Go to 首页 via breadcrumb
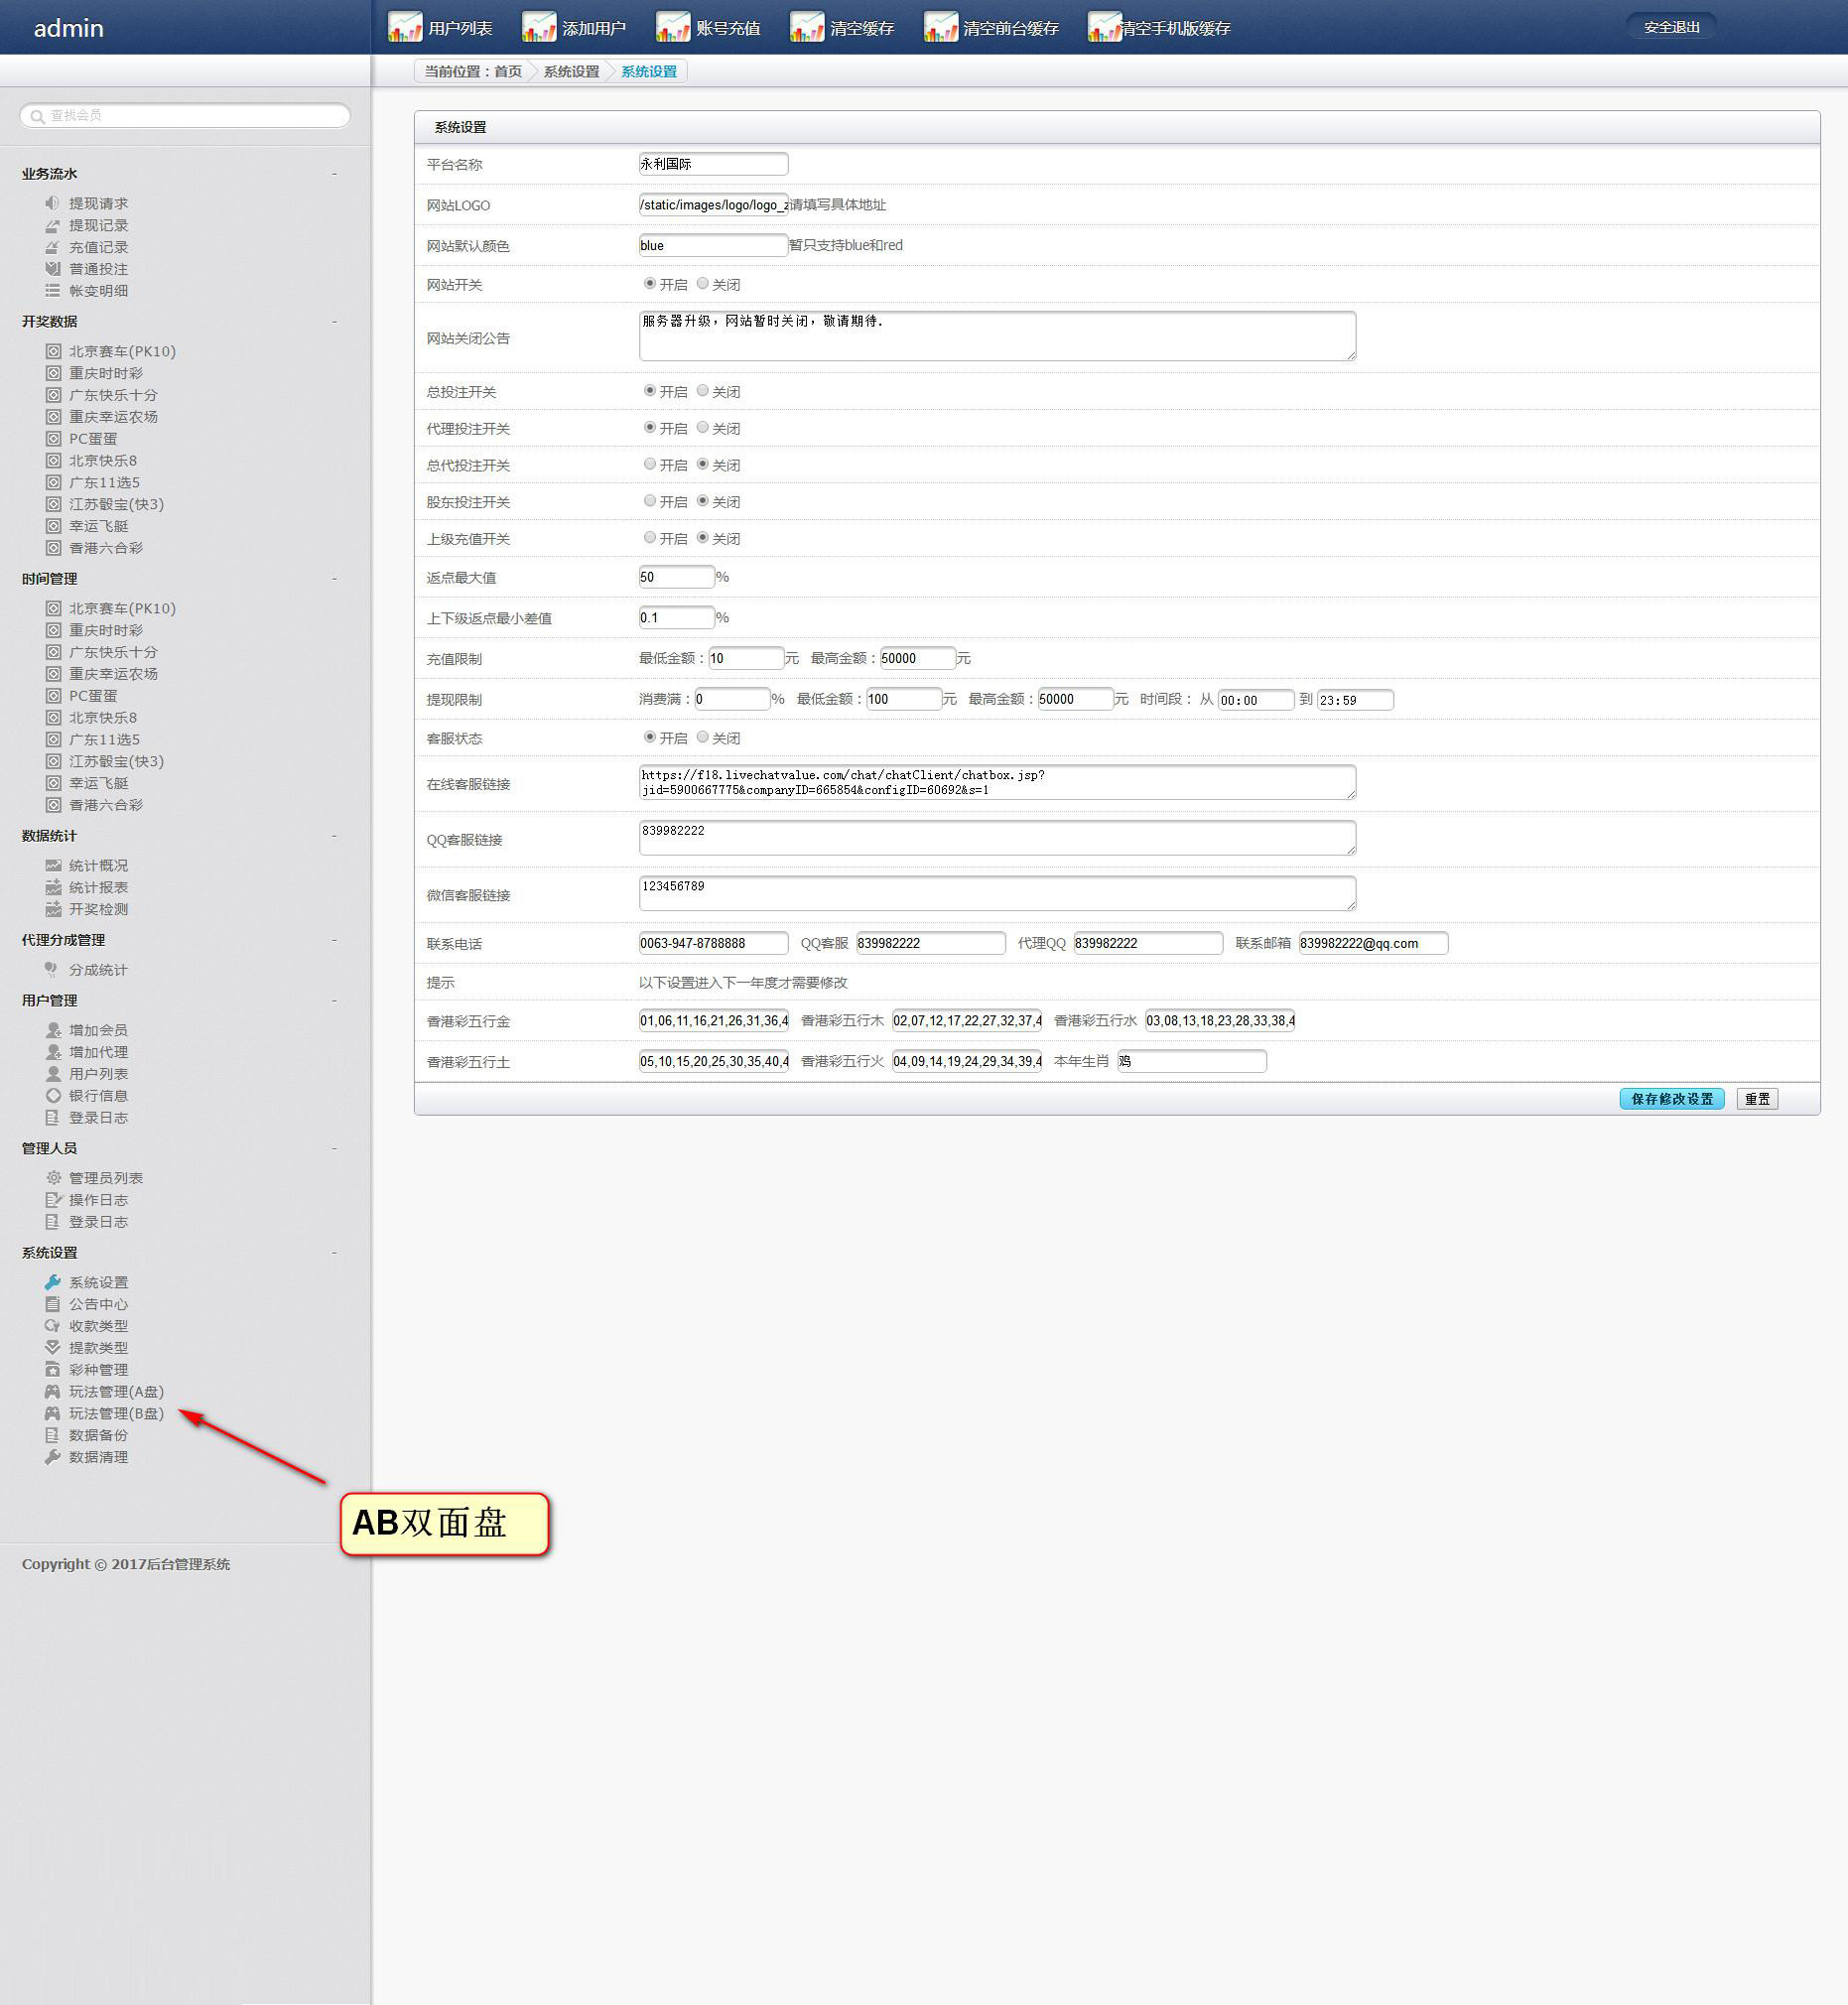 pyautogui.click(x=508, y=71)
